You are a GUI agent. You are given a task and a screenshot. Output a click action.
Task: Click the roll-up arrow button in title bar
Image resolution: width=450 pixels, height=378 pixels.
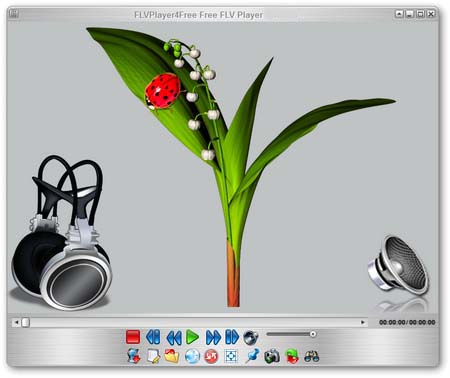(399, 14)
